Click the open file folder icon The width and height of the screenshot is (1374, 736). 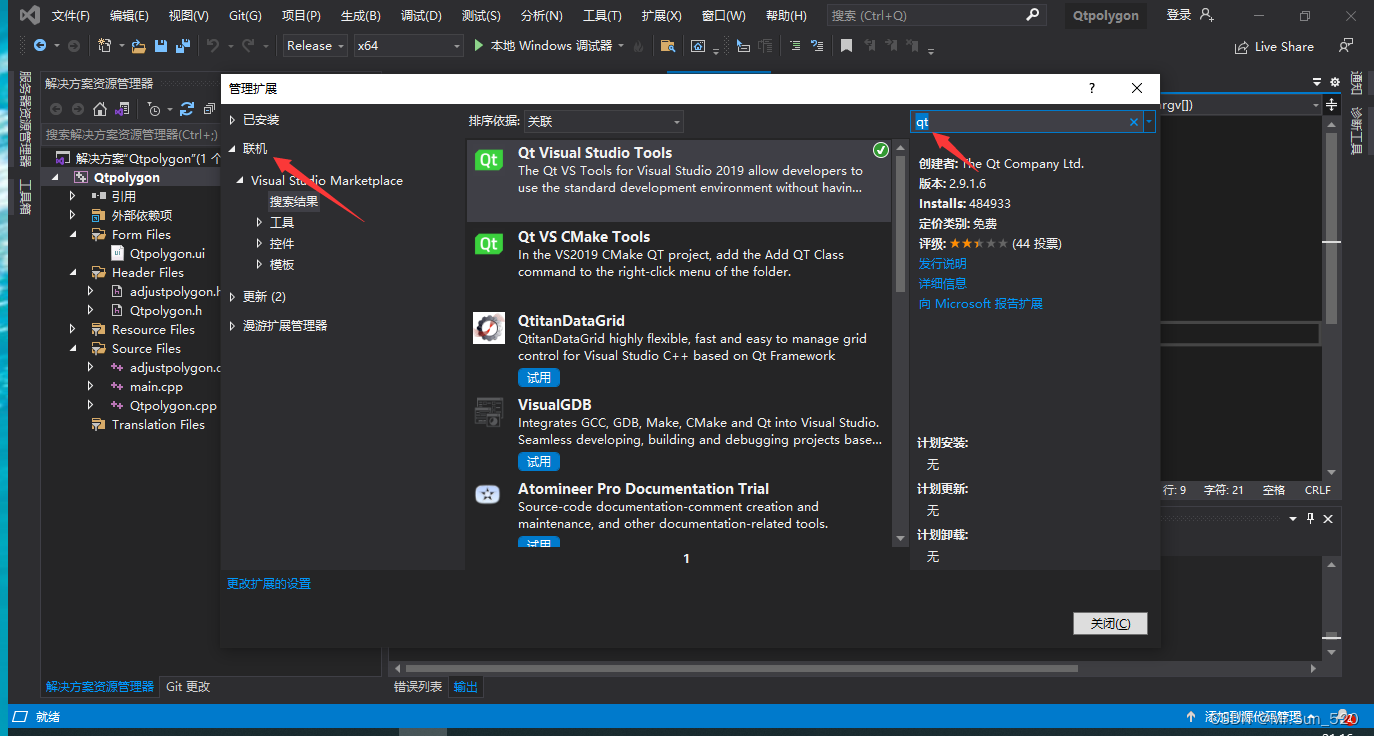(x=138, y=46)
